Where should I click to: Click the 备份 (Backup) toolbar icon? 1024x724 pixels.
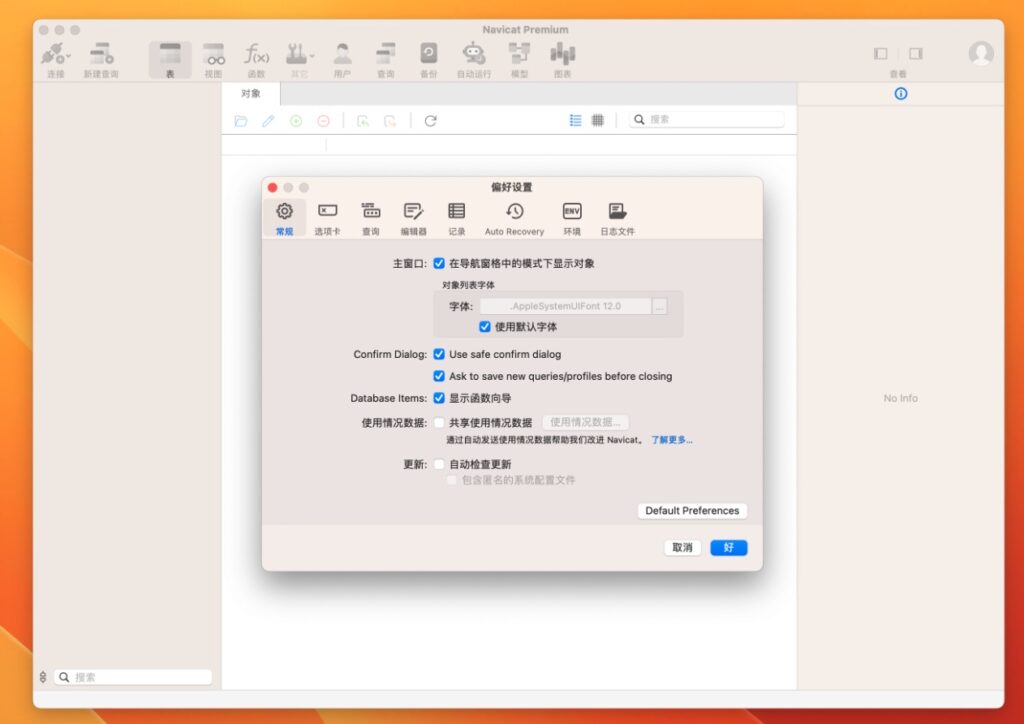click(428, 57)
